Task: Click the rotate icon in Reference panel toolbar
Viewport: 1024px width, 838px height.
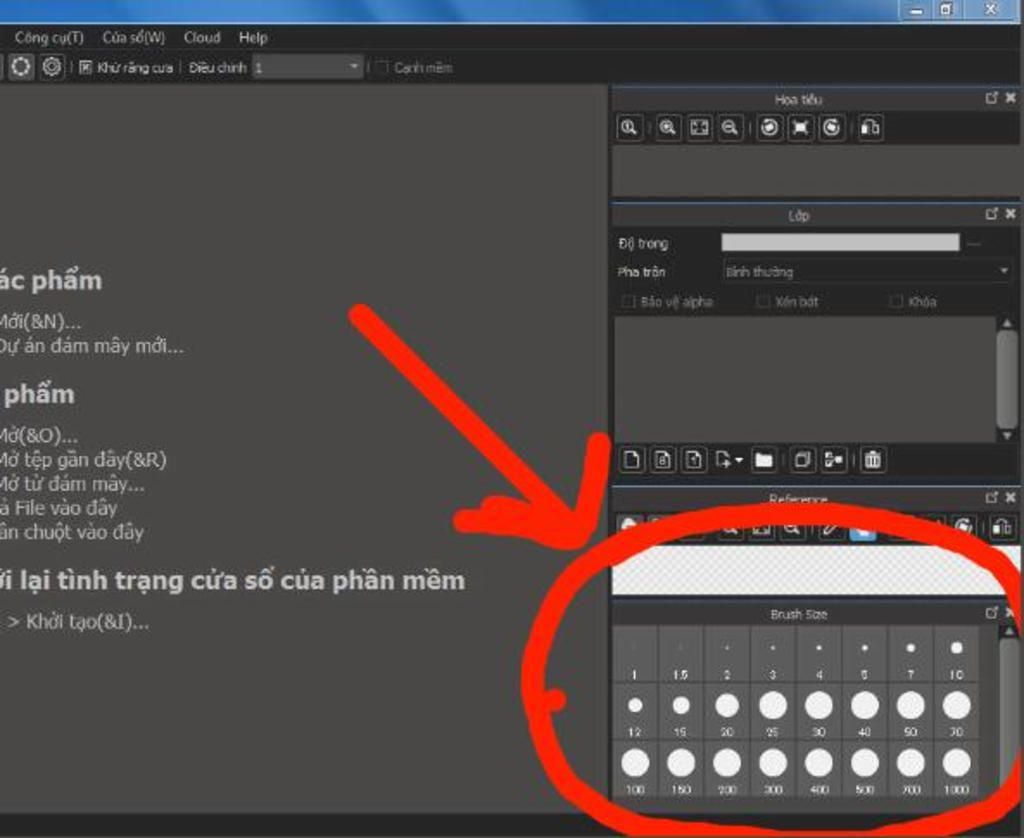Action: click(964, 526)
